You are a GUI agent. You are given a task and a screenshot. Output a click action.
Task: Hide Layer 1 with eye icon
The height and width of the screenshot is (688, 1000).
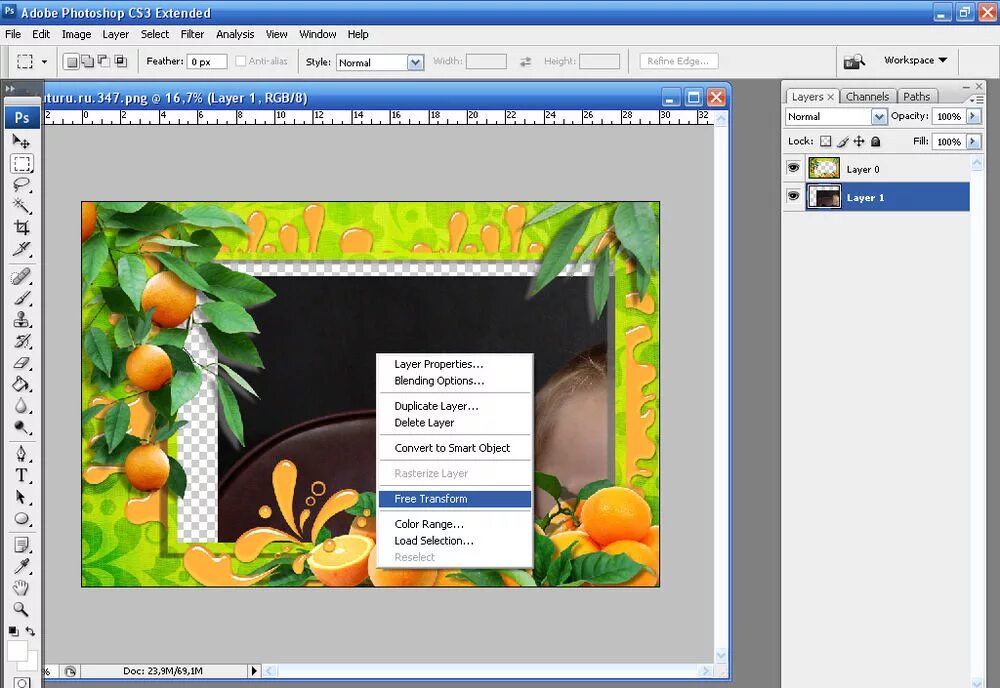(x=793, y=196)
